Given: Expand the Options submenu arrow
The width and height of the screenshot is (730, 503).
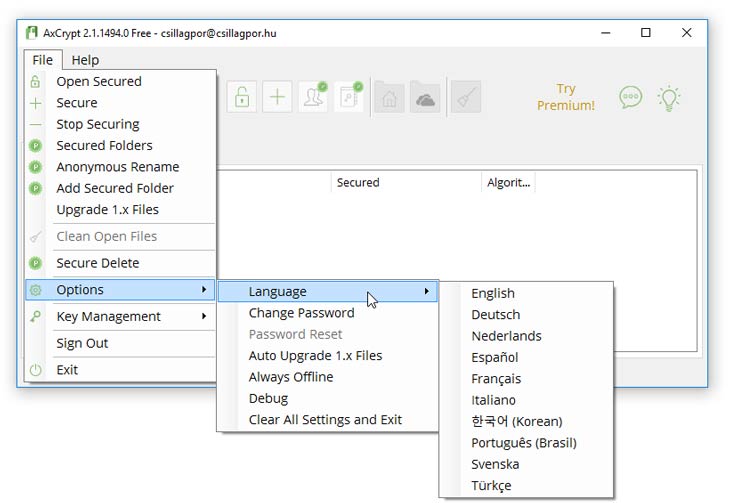Looking at the screenshot, I should (204, 289).
